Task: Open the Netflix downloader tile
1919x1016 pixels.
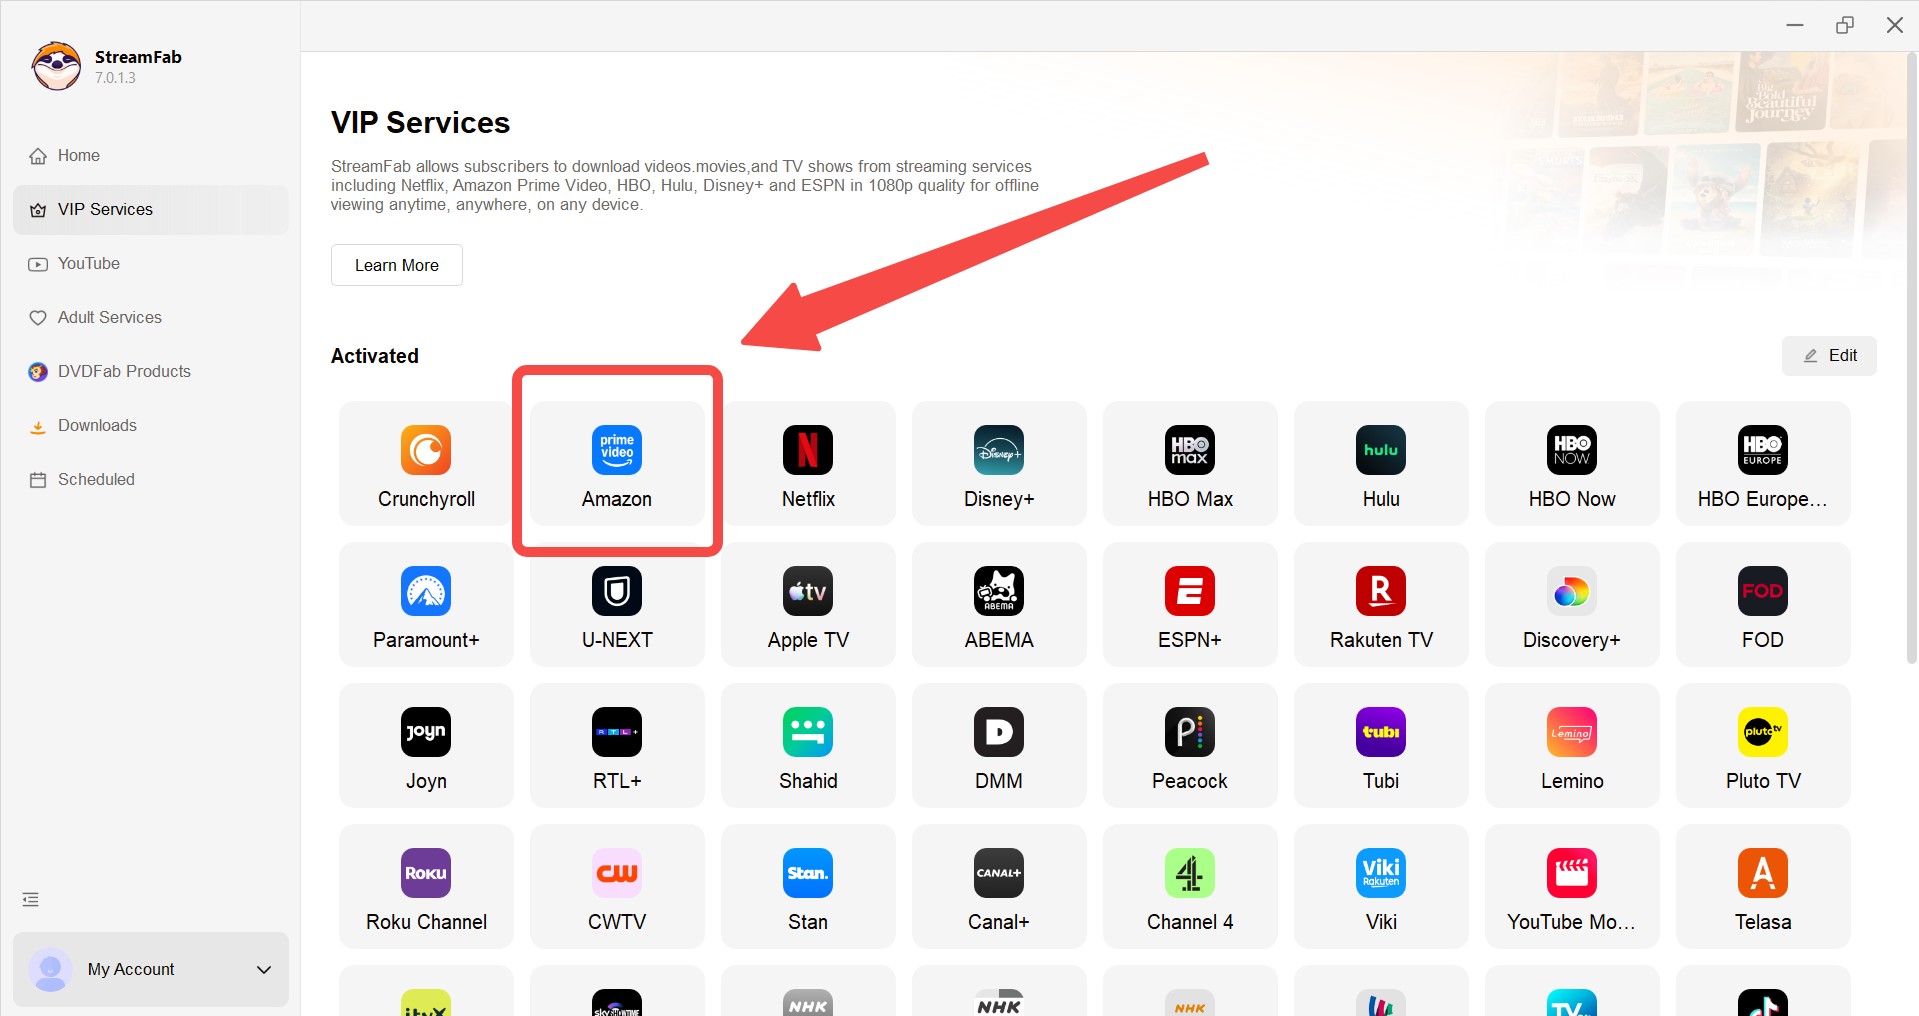Action: coord(807,463)
